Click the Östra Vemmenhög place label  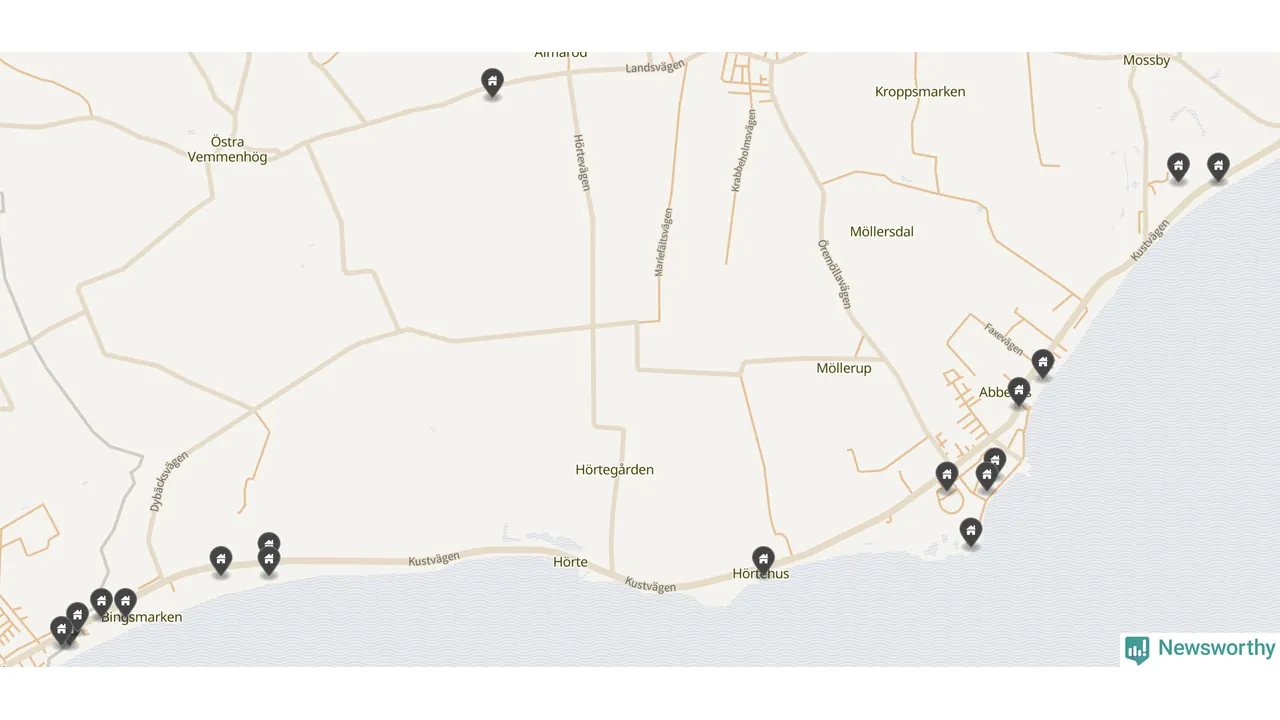click(228, 149)
